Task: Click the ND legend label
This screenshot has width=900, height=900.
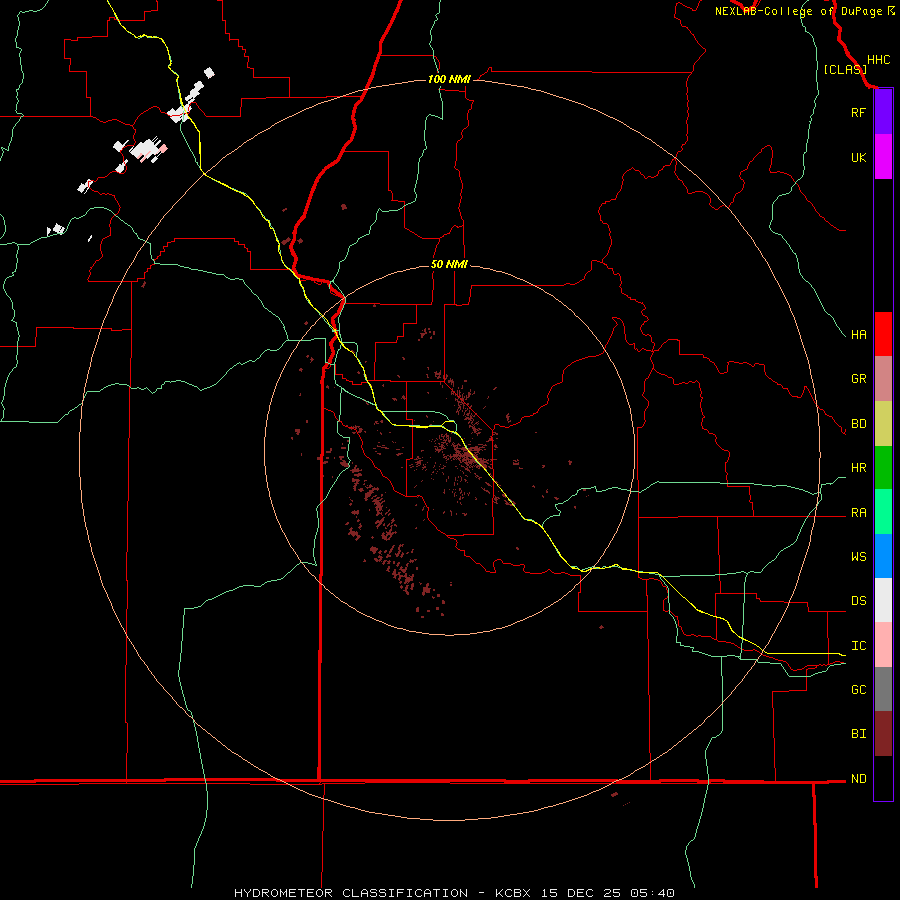Action: (x=858, y=778)
